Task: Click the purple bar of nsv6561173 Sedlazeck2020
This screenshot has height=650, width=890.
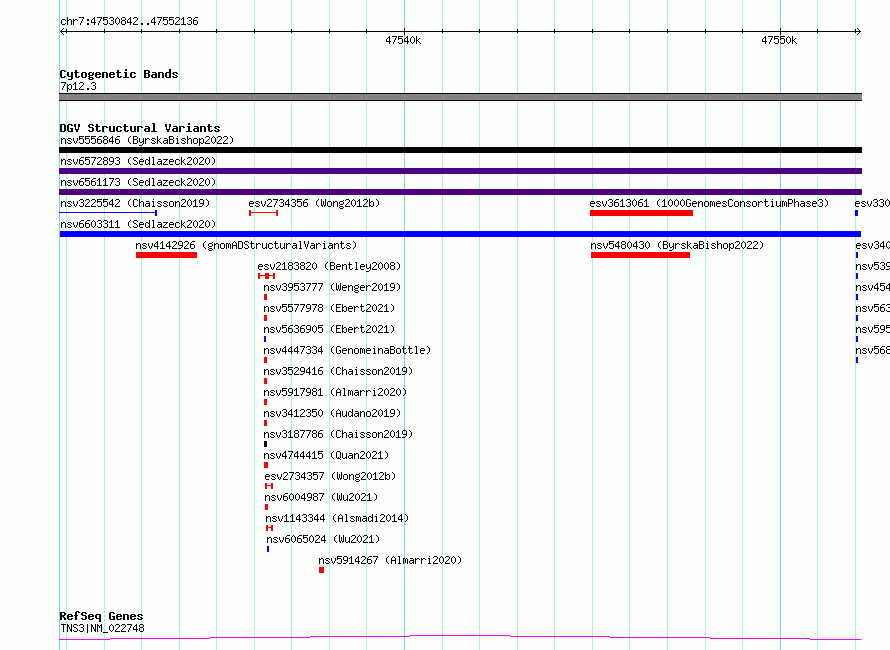Action: click(460, 192)
